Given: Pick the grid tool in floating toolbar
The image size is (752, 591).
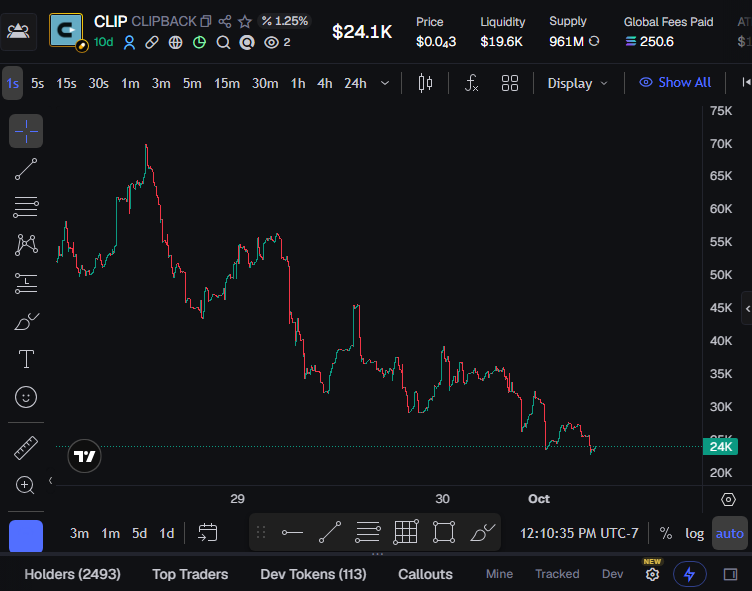Looking at the screenshot, I should tap(406, 532).
